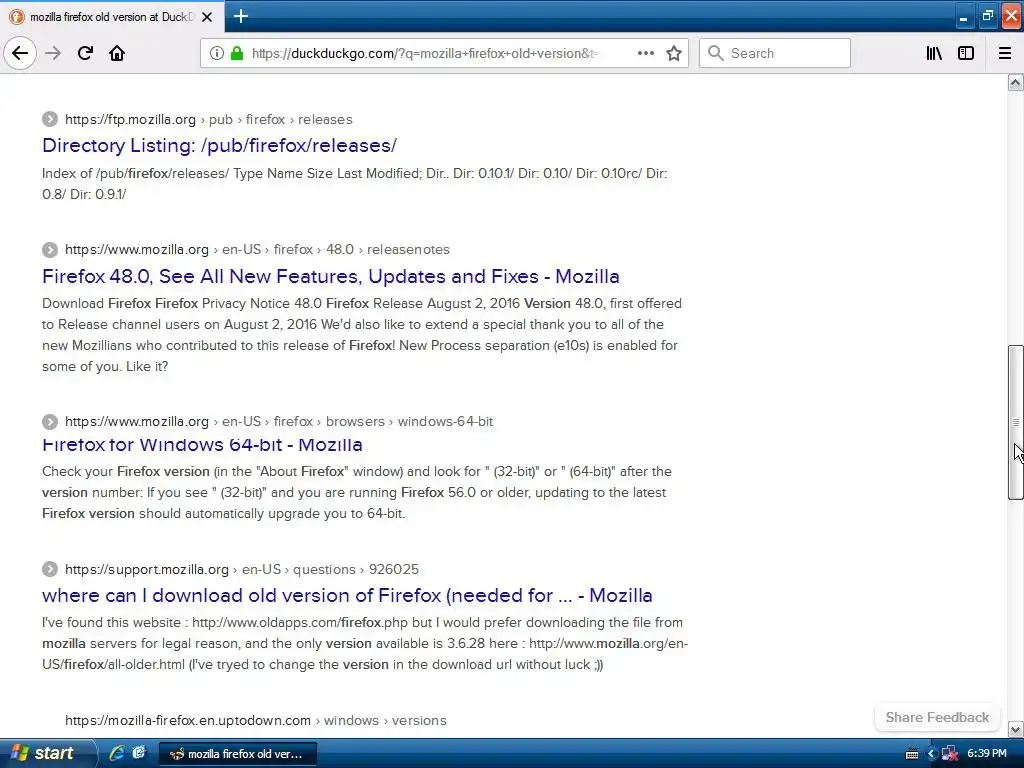The width and height of the screenshot is (1024, 768).
Task: Expand hidden tray icons arrow
Action: [932, 754]
